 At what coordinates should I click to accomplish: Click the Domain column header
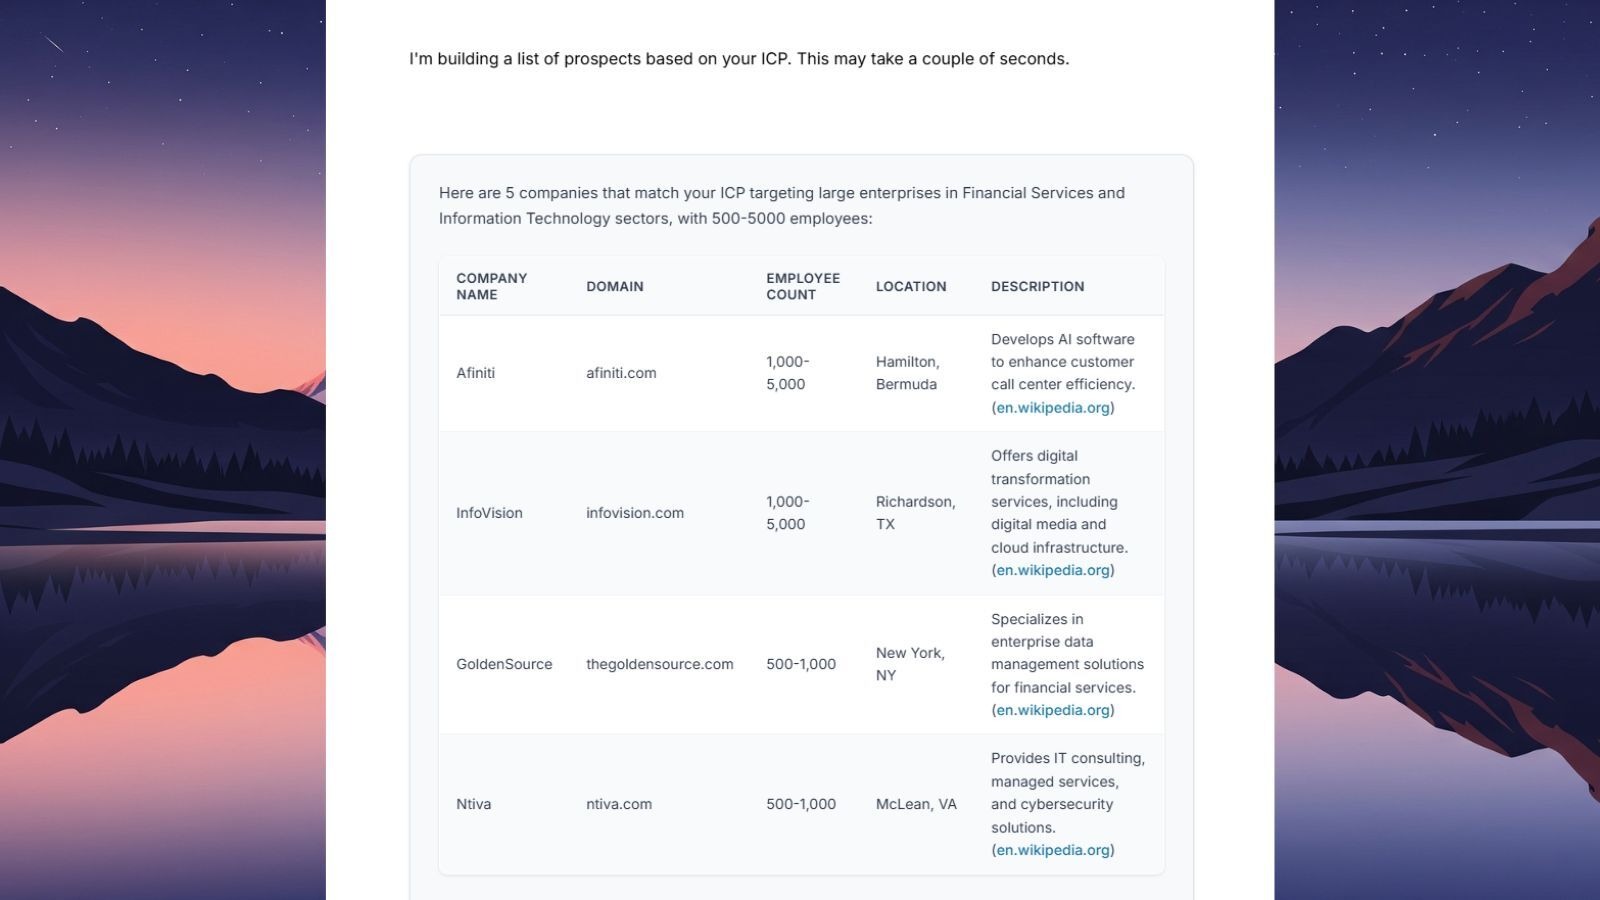click(614, 286)
